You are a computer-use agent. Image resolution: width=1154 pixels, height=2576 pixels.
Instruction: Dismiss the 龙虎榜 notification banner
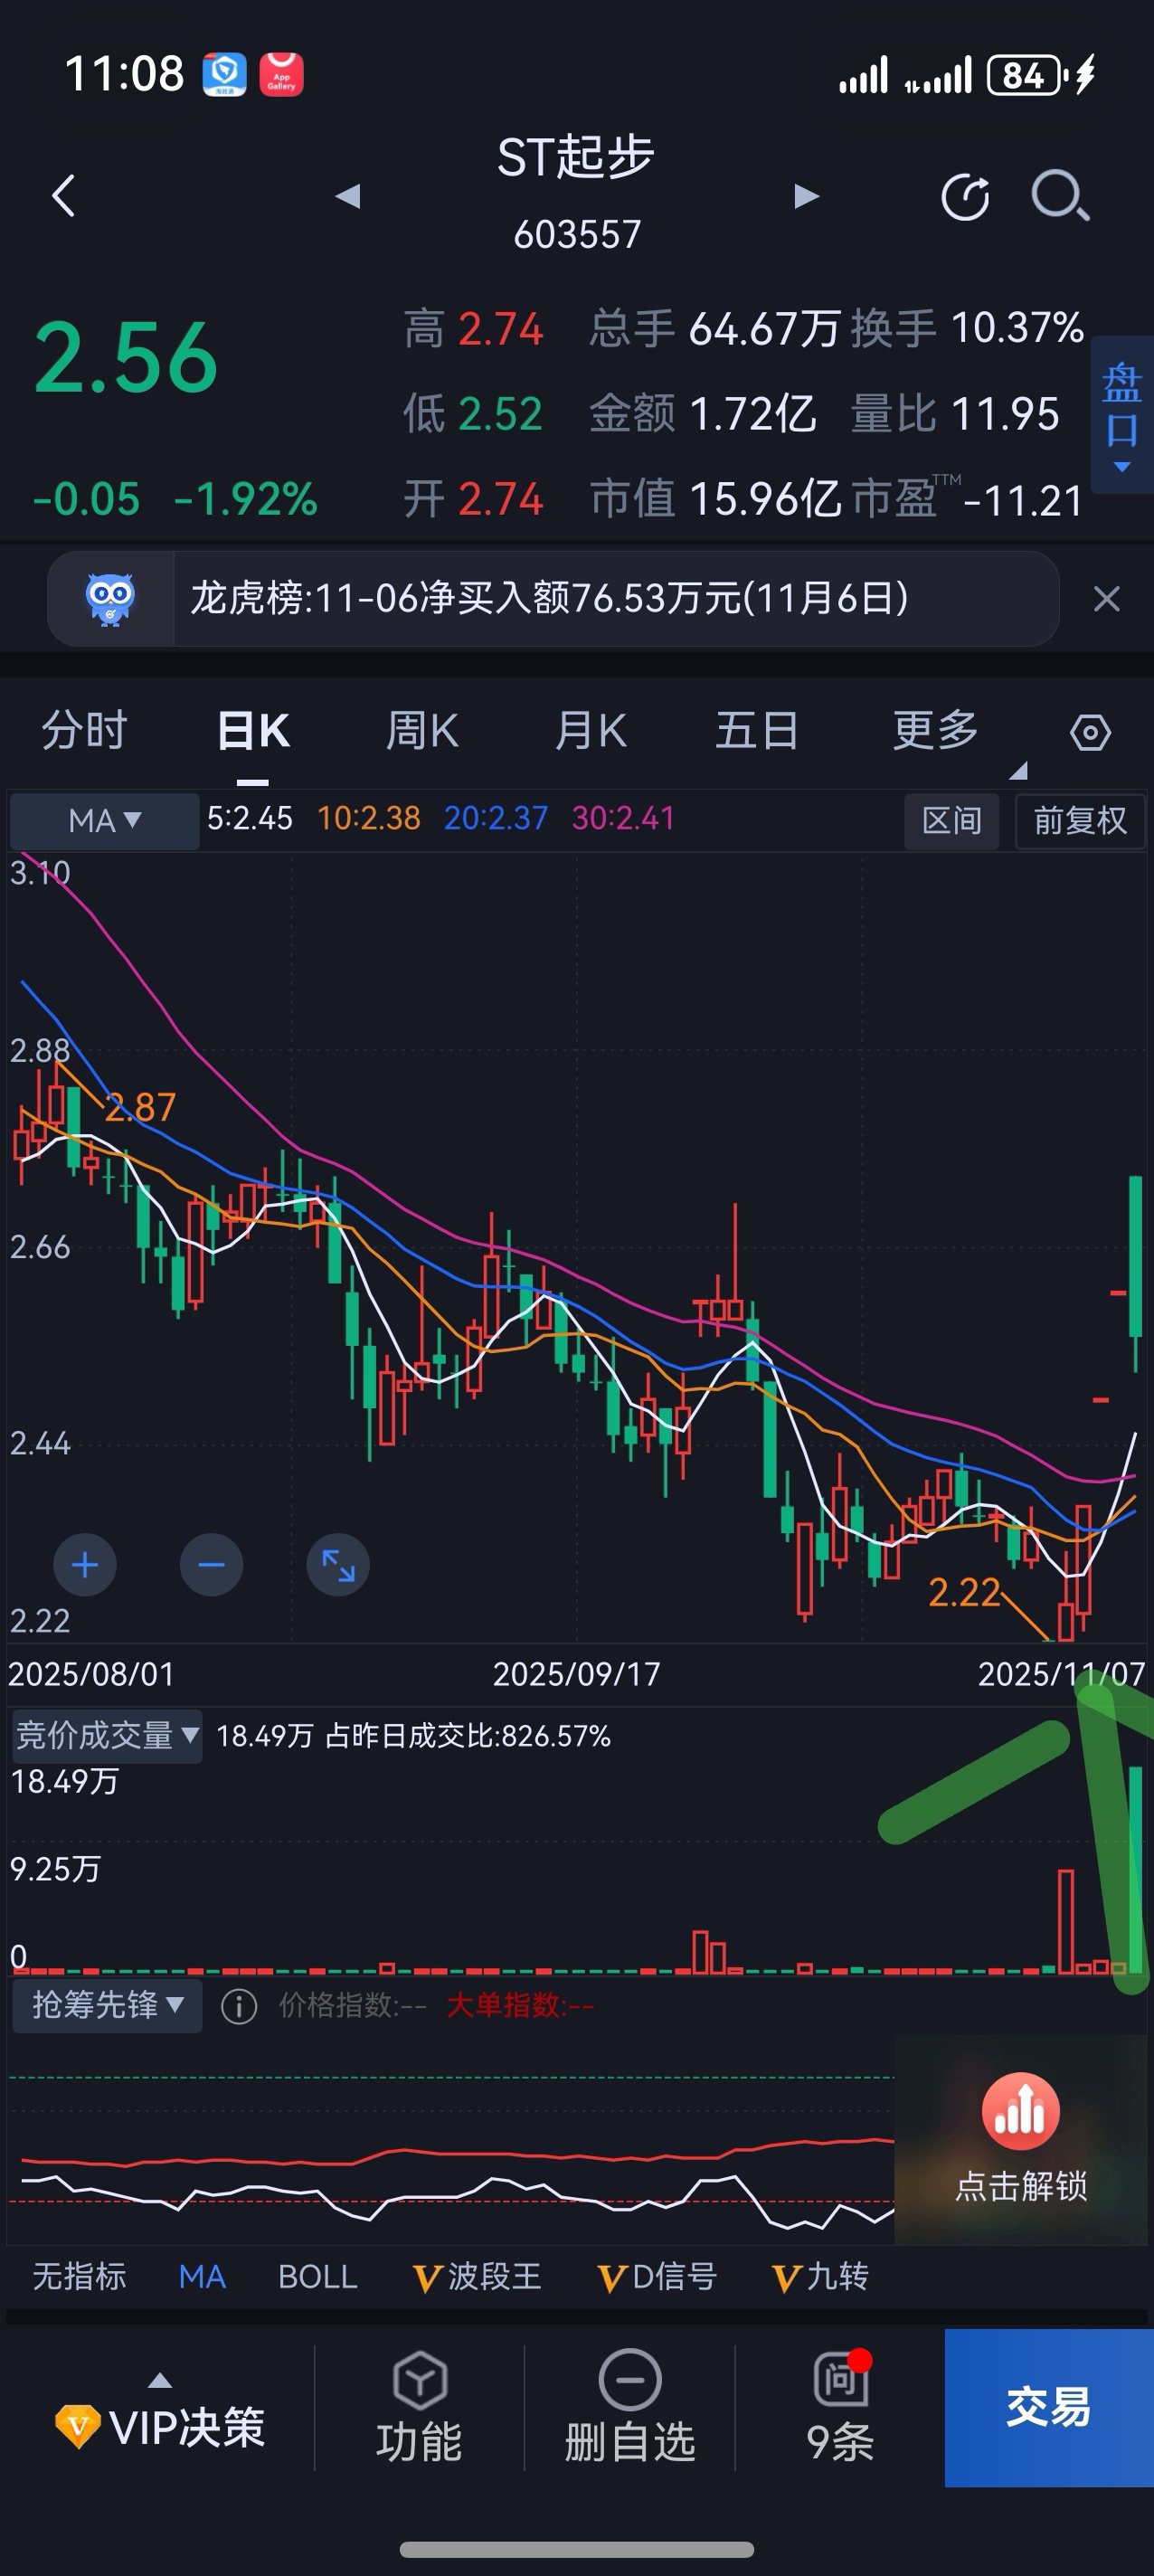pos(1106,599)
